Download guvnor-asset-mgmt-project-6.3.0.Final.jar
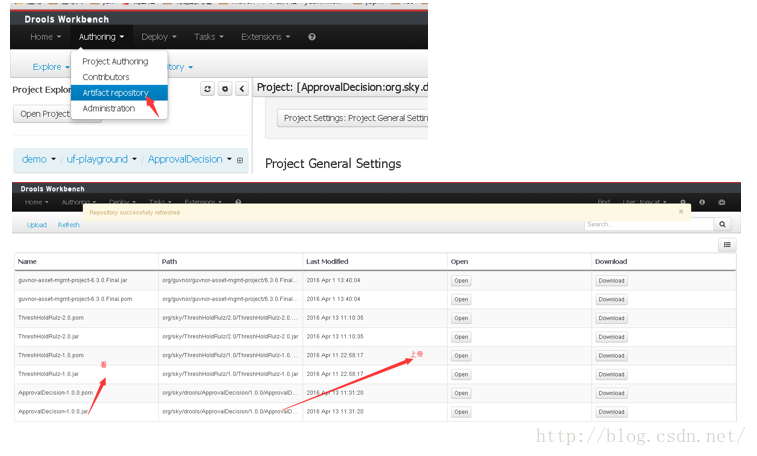 coord(611,281)
